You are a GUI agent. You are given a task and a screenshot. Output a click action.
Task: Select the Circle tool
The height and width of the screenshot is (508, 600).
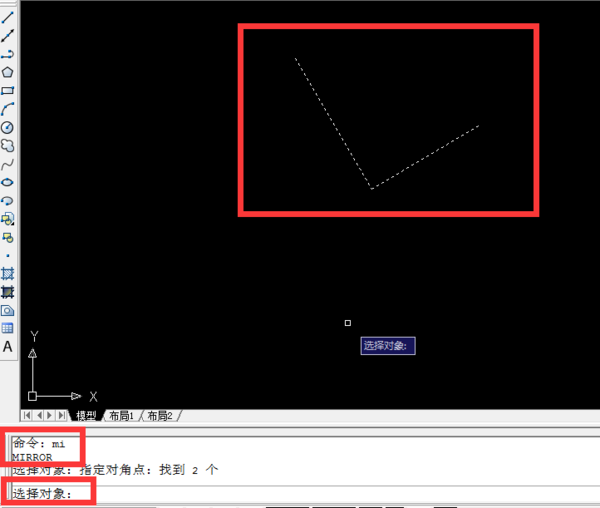pyautogui.click(x=8, y=127)
